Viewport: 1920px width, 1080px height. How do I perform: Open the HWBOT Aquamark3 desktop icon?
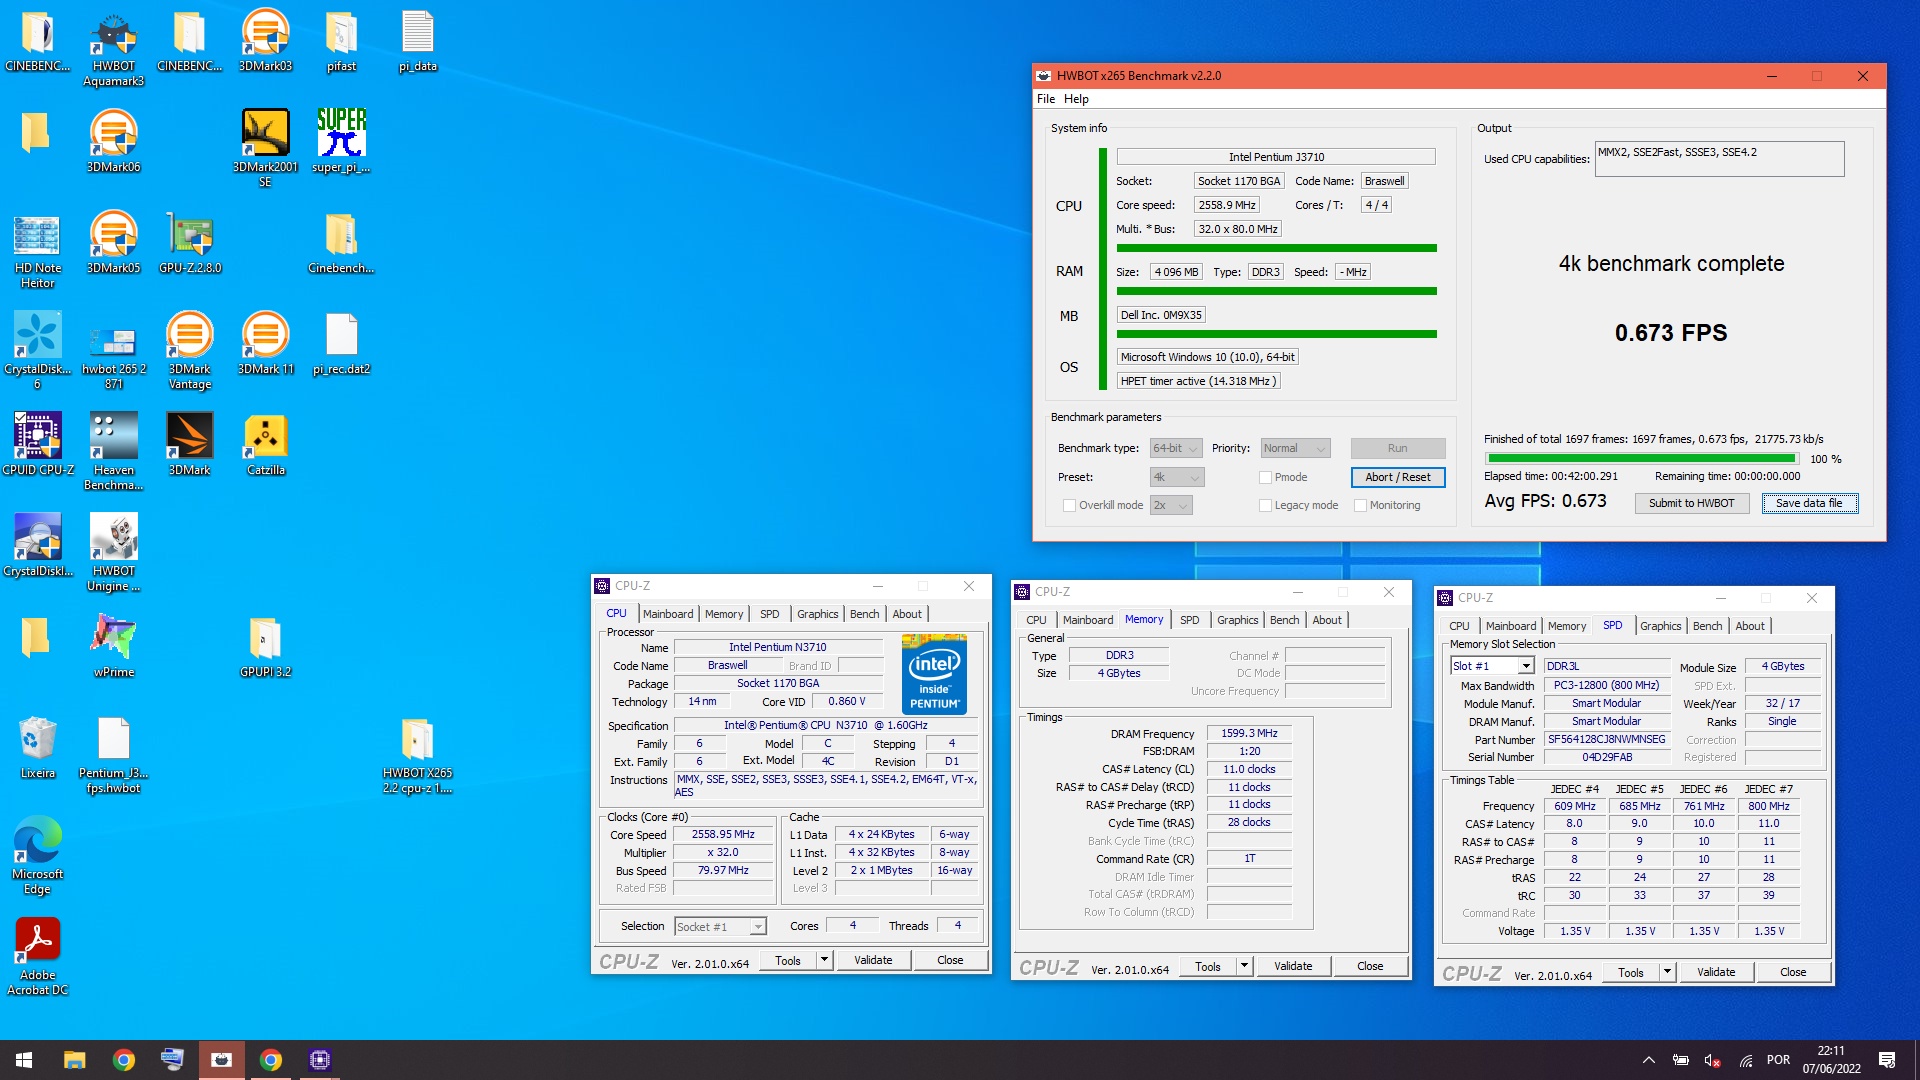113,48
